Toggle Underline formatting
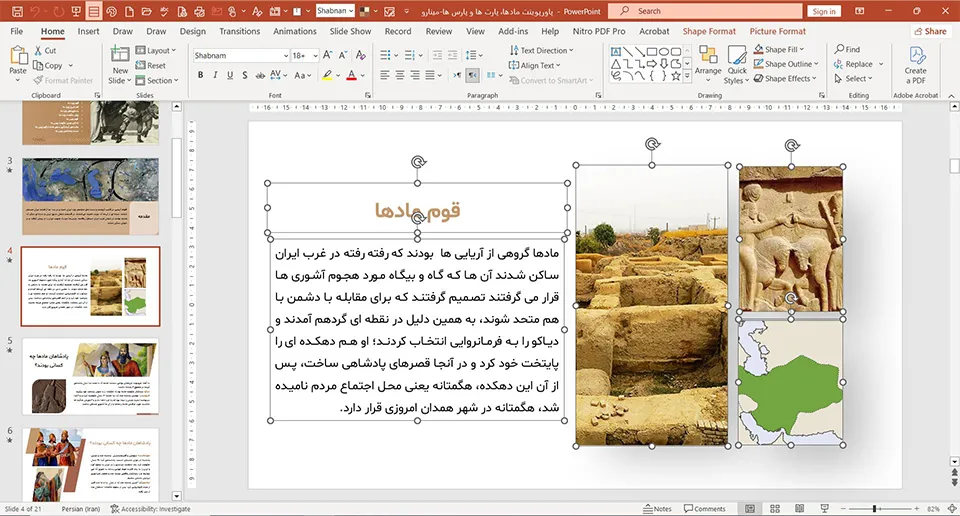The width and height of the screenshot is (960, 516). click(x=230, y=75)
